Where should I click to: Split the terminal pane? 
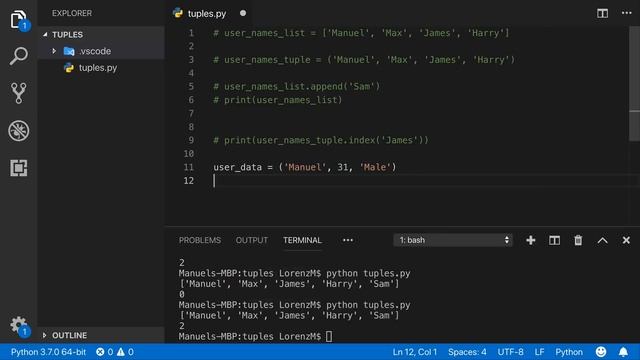(554, 240)
